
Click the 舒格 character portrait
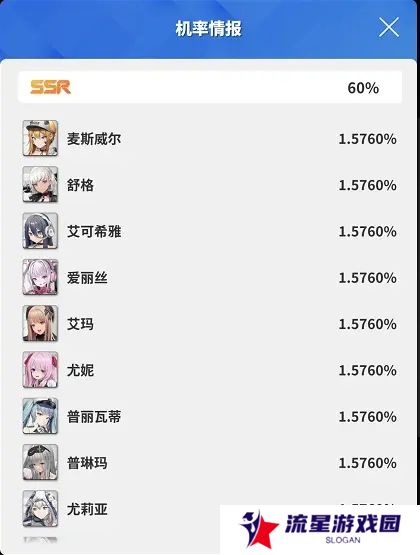coord(40,184)
